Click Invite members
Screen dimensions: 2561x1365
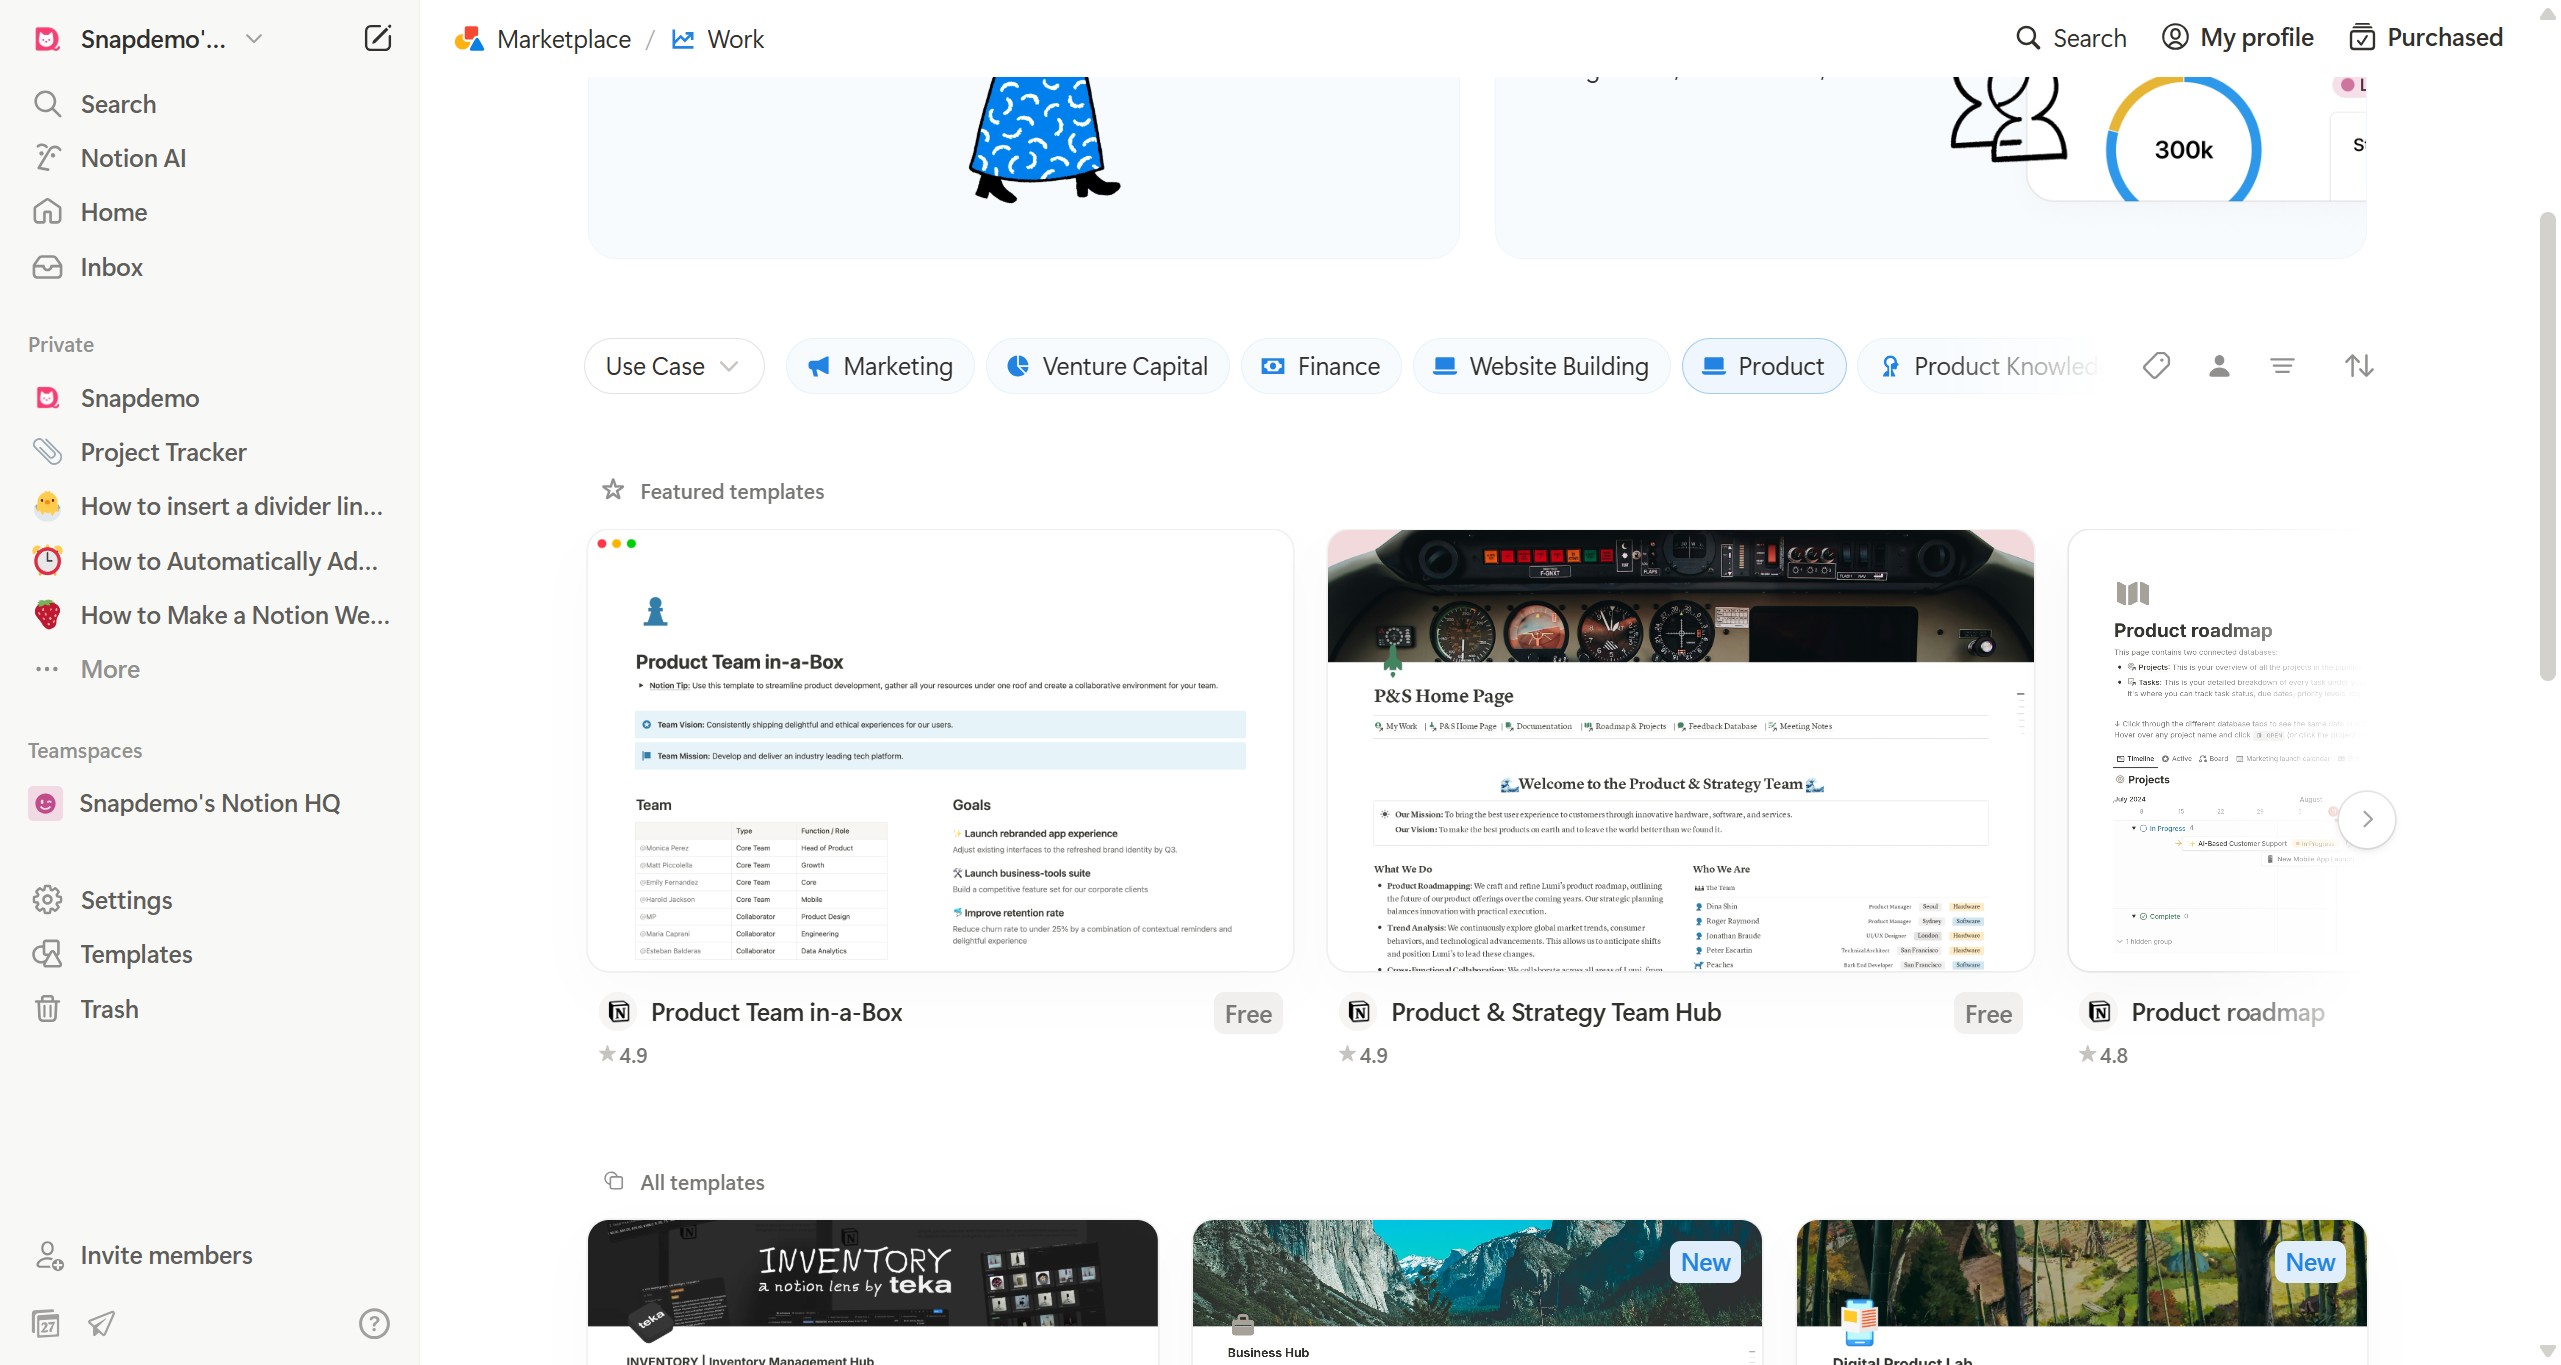point(210,1255)
